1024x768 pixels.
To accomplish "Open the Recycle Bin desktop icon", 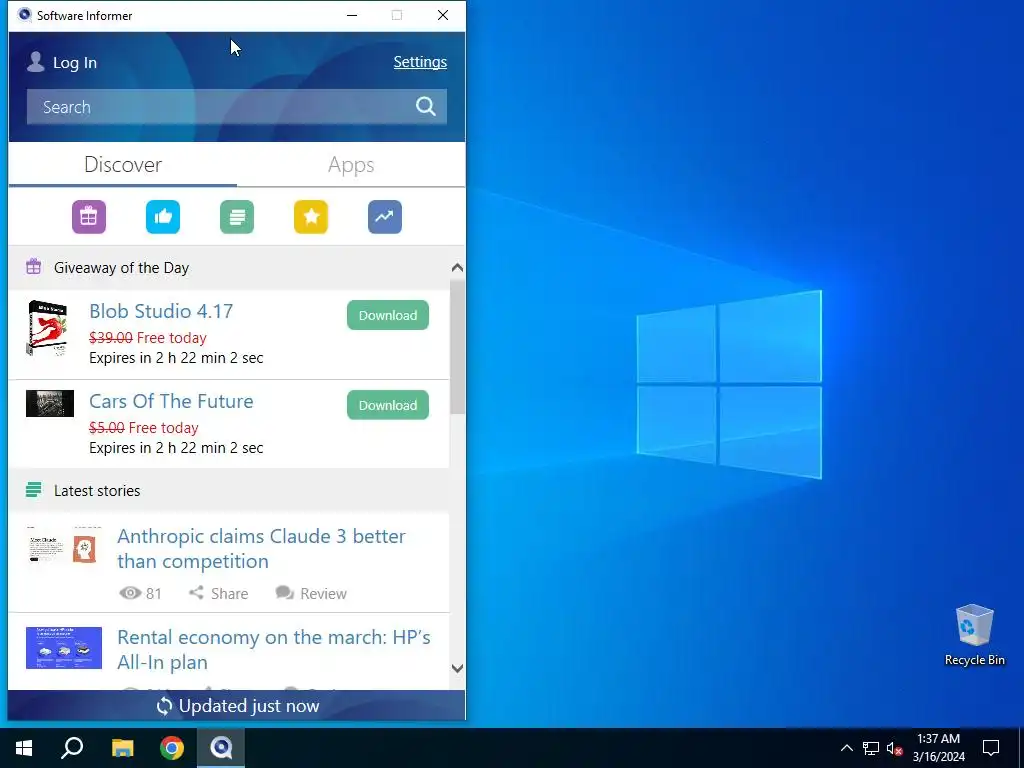I will click(974, 635).
